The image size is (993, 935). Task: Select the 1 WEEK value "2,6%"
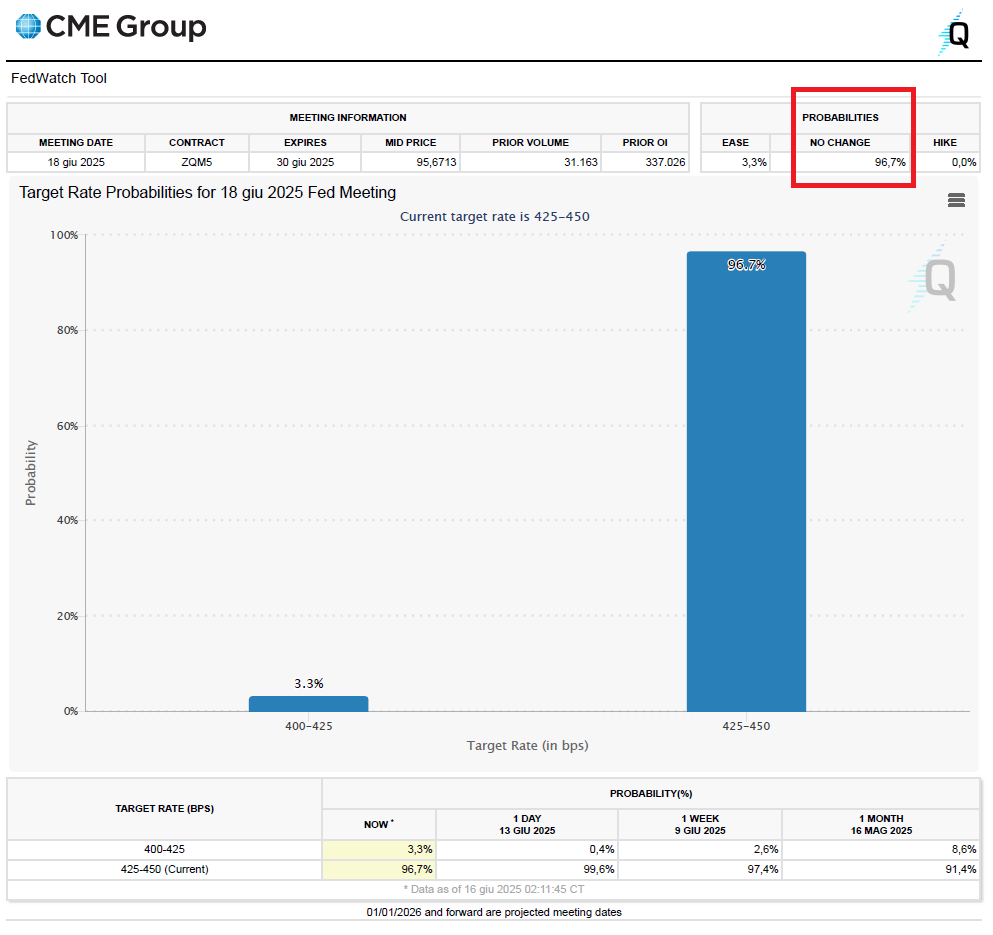click(x=766, y=849)
